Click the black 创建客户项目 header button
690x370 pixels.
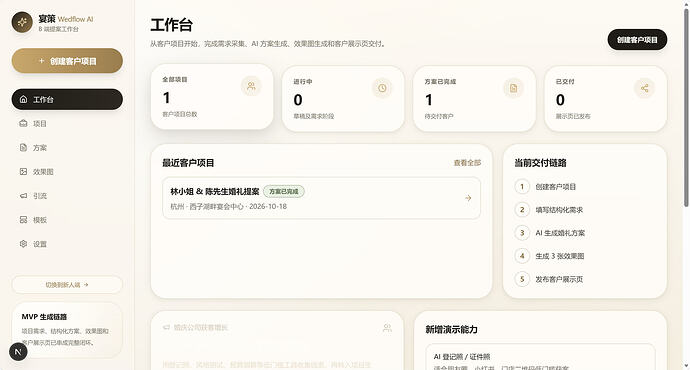(x=637, y=40)
